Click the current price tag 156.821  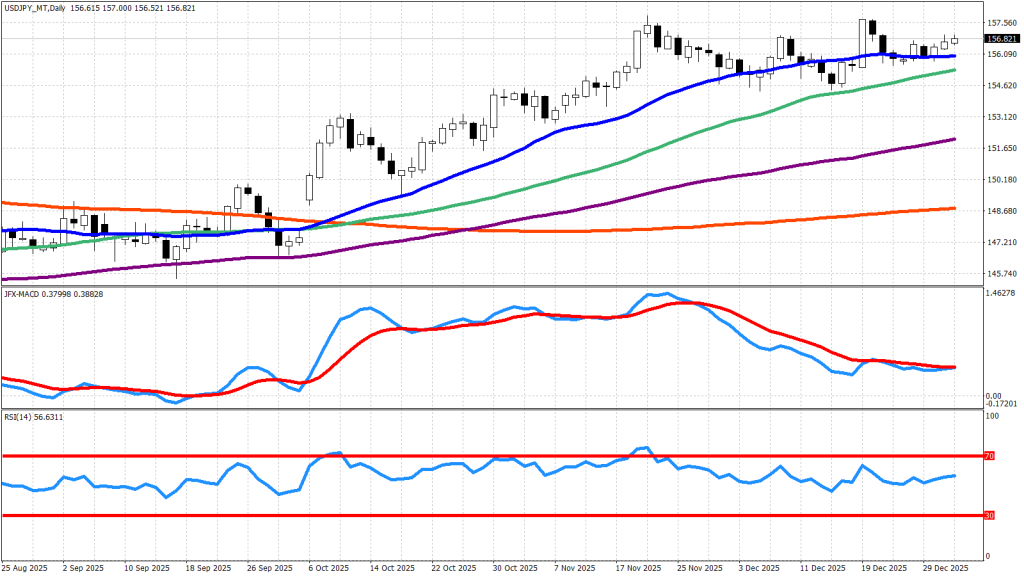point(1002,39)
